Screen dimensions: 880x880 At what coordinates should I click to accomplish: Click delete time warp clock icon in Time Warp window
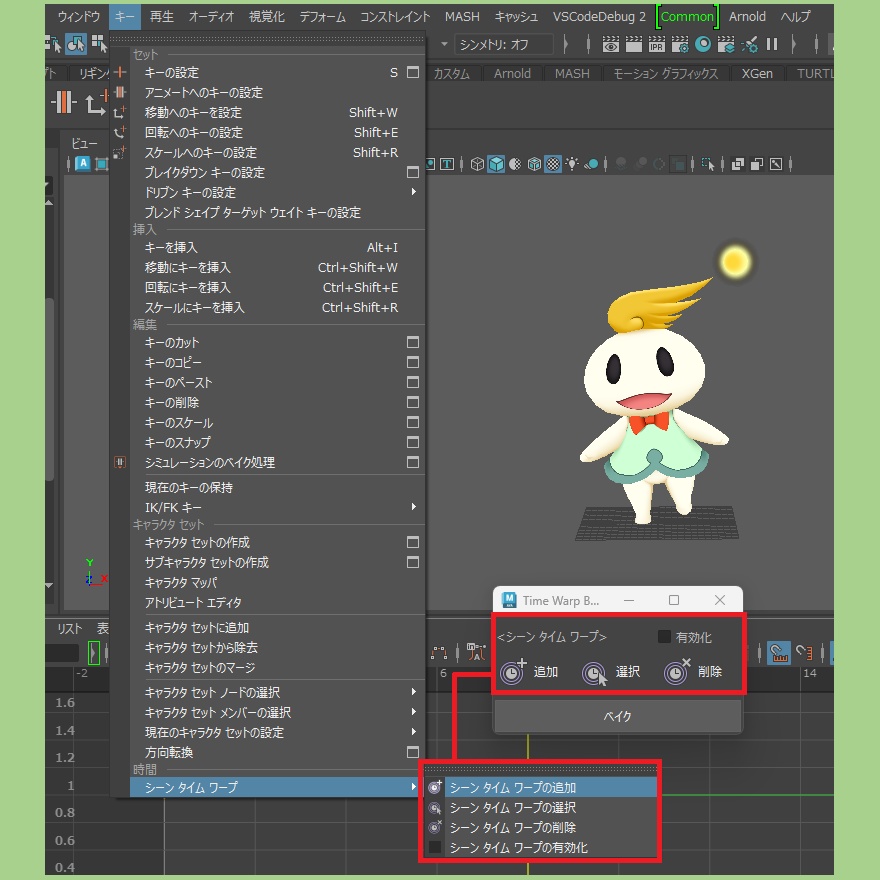point(677,671)
